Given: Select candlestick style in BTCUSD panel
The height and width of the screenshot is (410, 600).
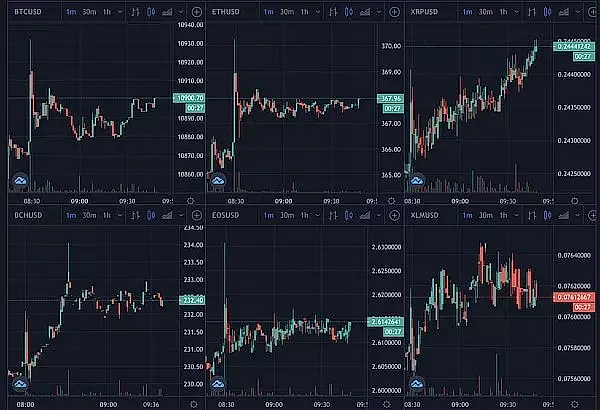Looking at the screenshot, I should pos(152,12).
